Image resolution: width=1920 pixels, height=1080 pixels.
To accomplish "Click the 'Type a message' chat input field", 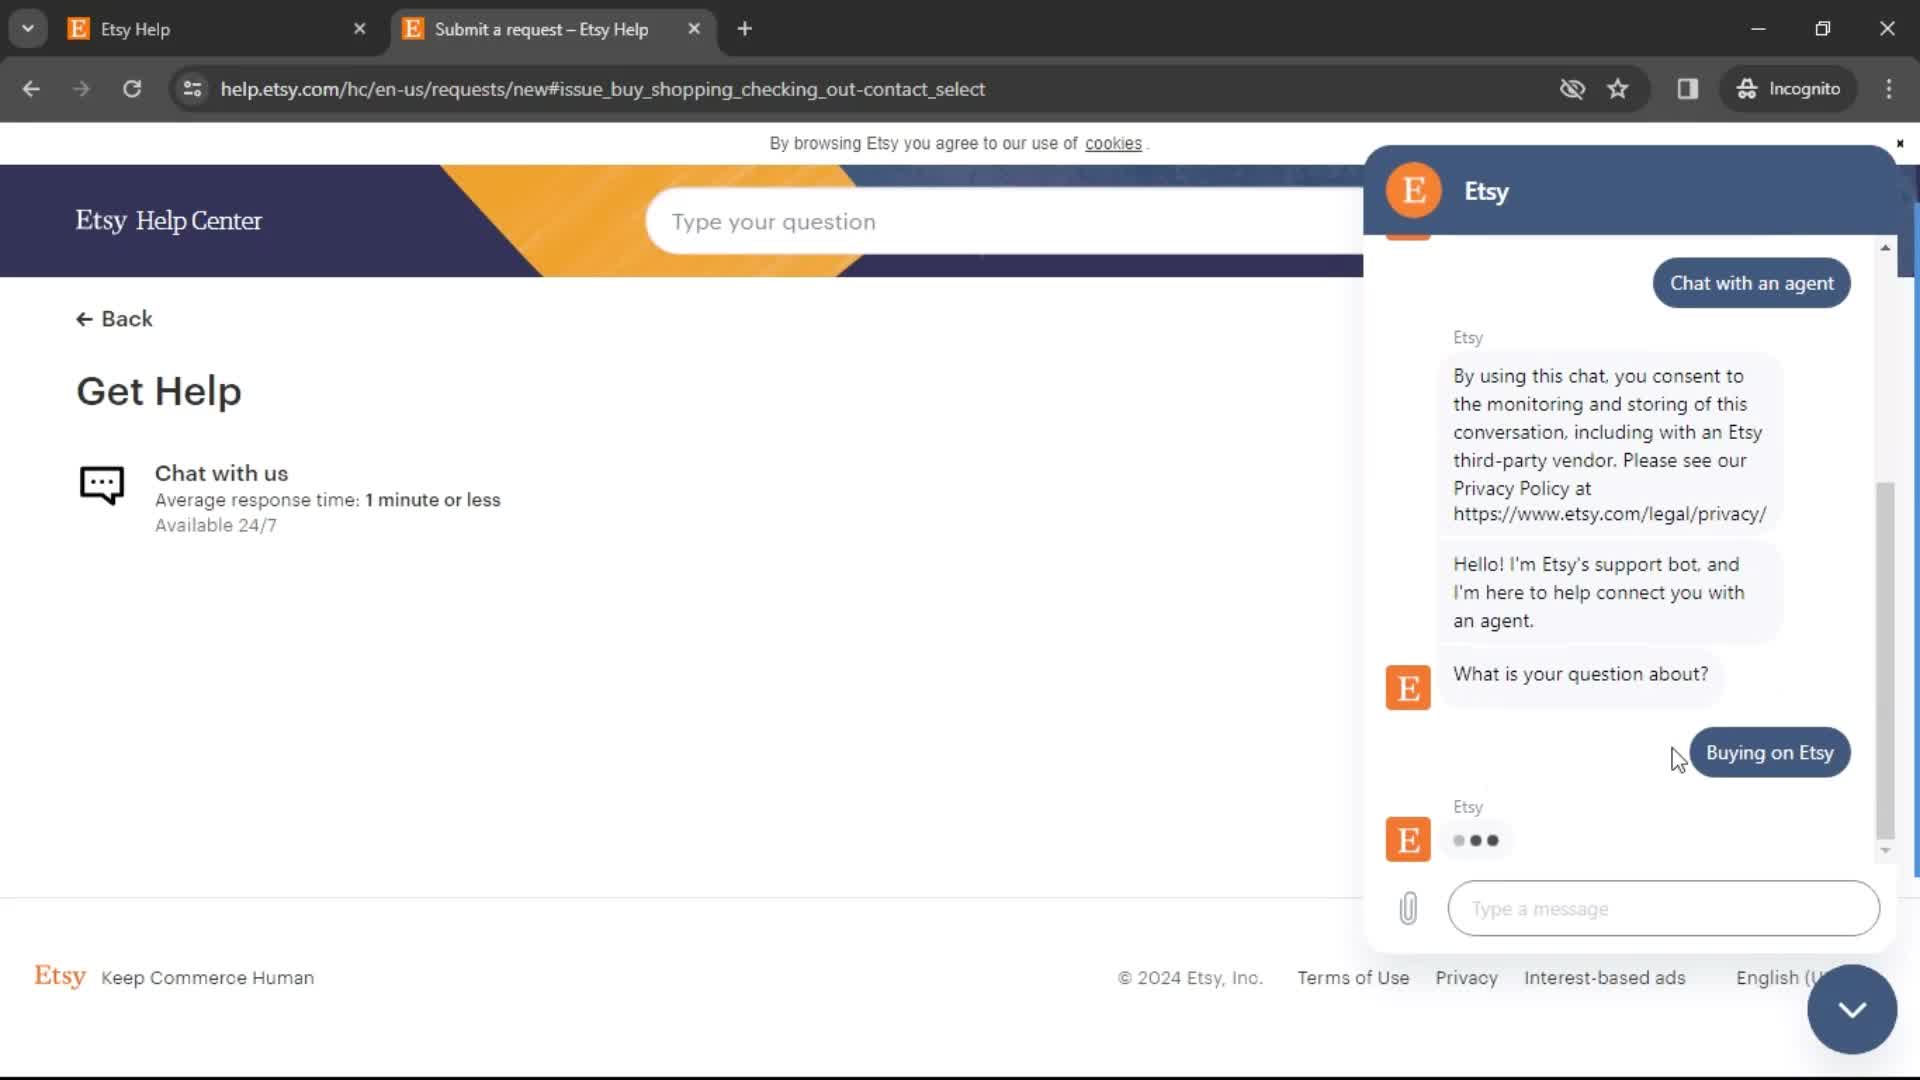I will [x=1664, y=909].
